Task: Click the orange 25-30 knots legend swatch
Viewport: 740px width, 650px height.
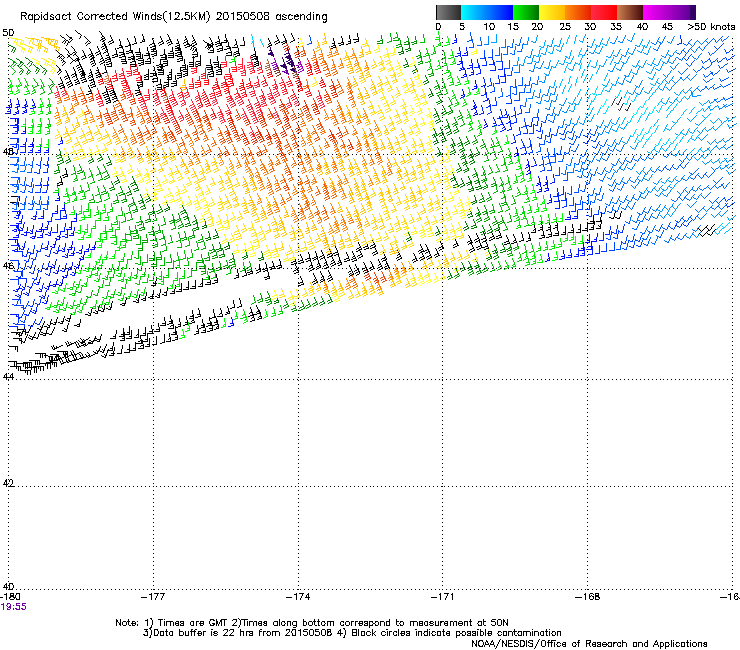Action: pos(578,12)
